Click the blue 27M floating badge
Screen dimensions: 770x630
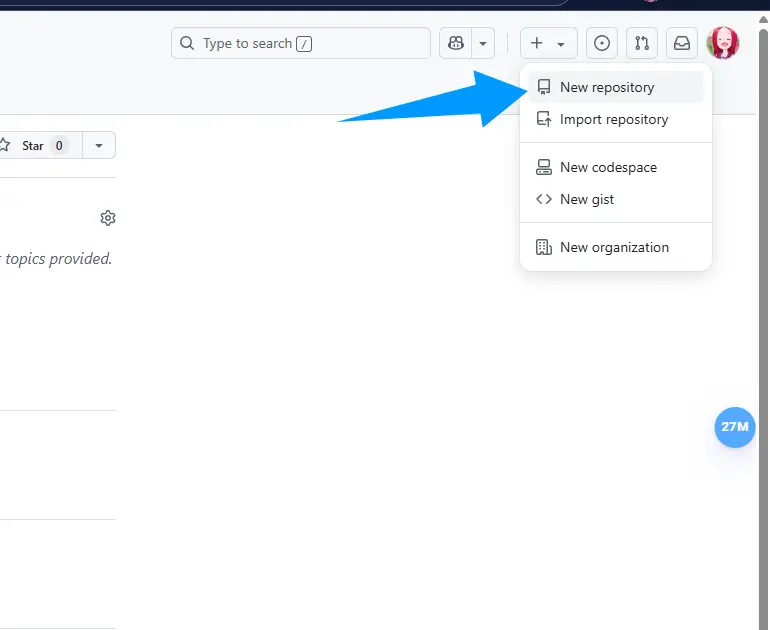(x=735, y=427)
